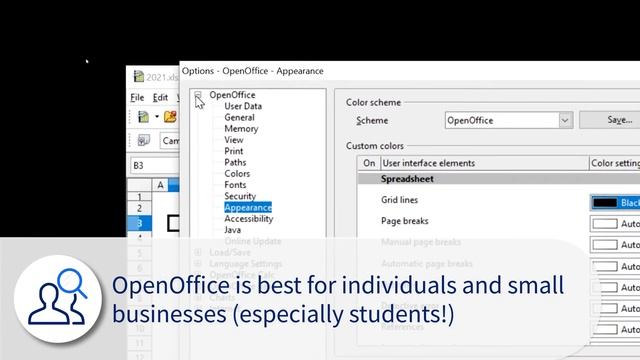
Task: Select Java in options tree
Action: [x=232, y=230]
